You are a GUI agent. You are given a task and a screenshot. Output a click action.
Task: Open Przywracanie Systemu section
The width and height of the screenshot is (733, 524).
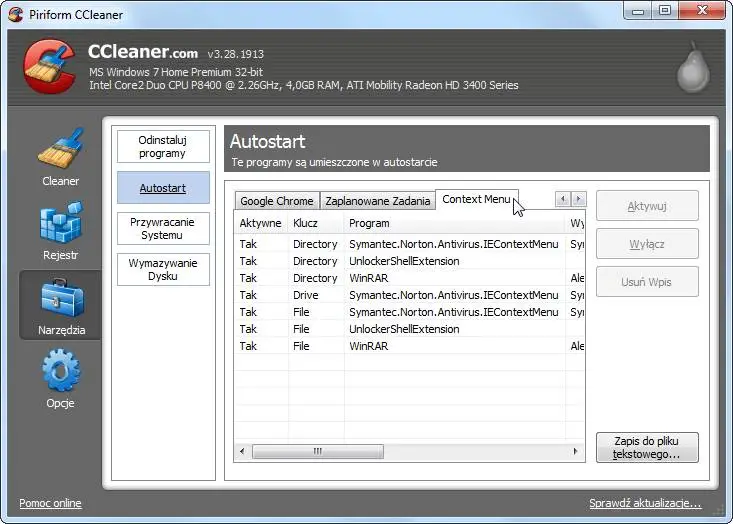163,228
